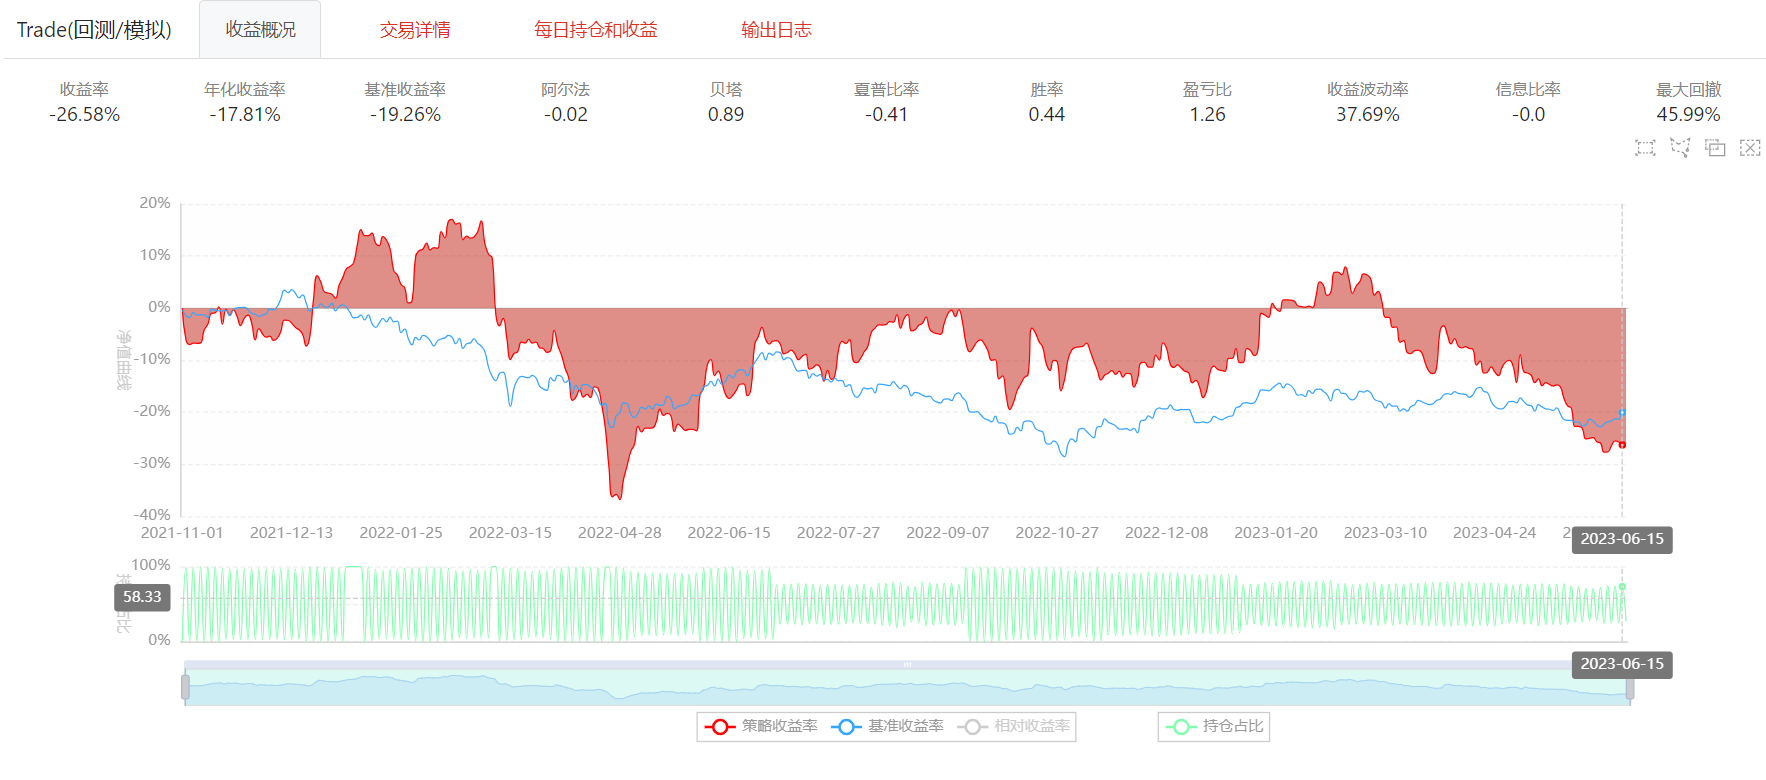Click the 基准收益率 value -19.26%
The width and height of the screenshot is (1766, 780).
[405, 115]
